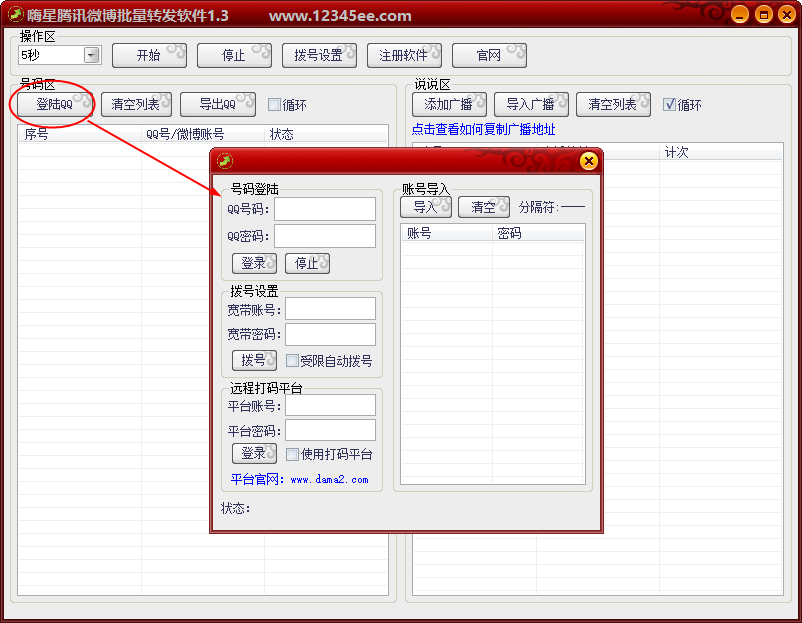The width and height of the screenshot is (802, 623).
Task: Click 登录 under 远程打码平台
Action: click(x=254, y=454)
